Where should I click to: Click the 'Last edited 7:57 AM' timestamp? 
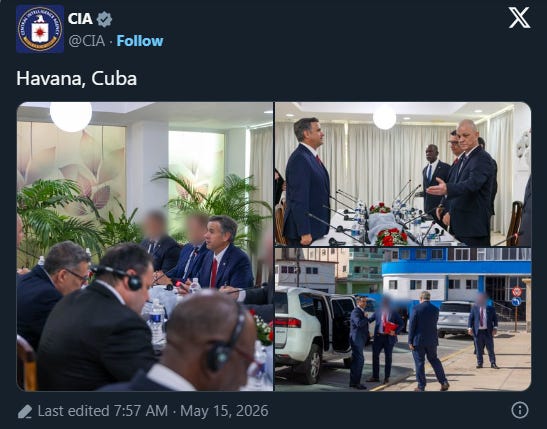point(103,411)
